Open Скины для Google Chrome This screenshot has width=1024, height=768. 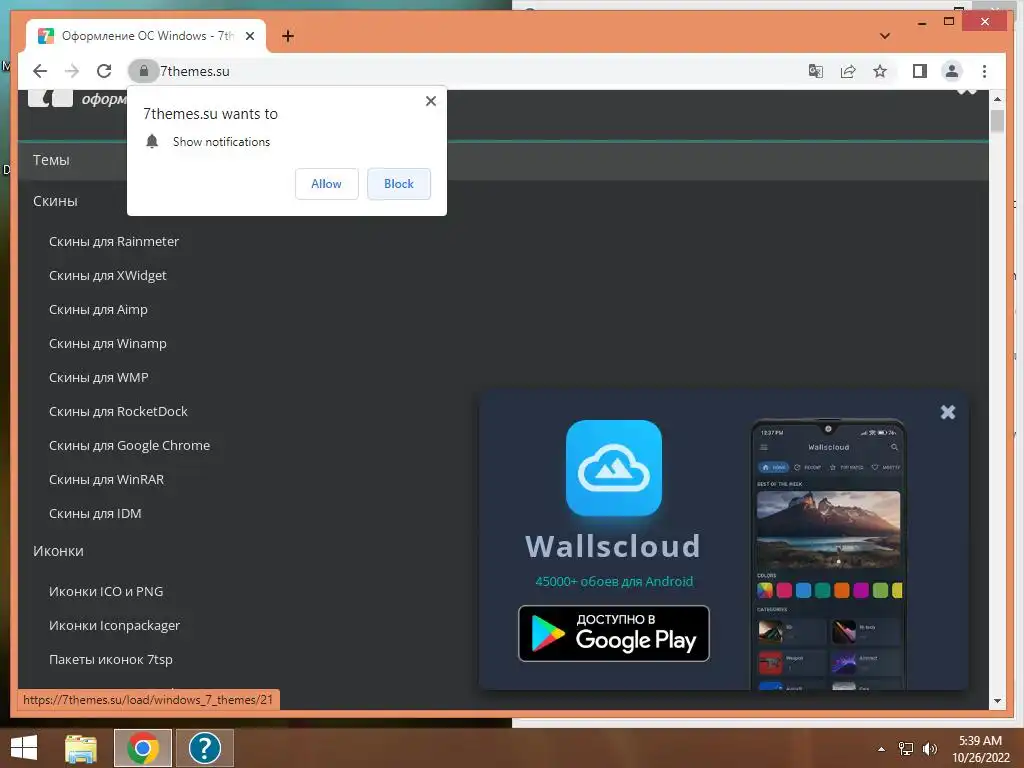point(129,445)
